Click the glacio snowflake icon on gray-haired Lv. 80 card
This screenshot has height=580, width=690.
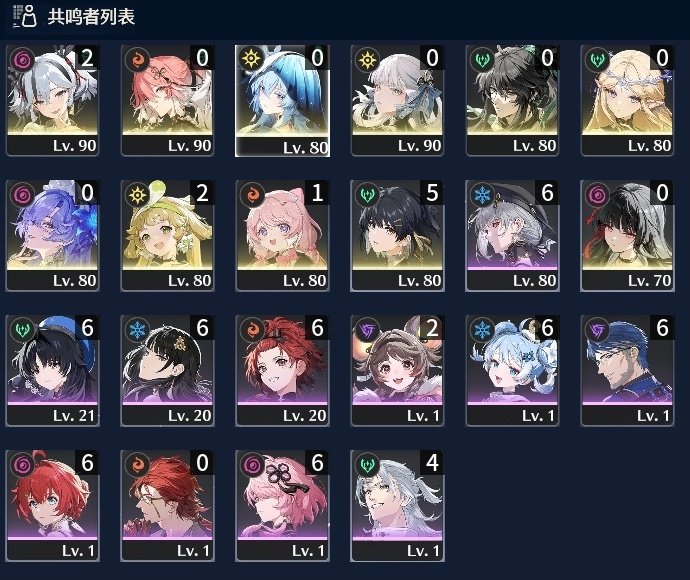(482, 195)
